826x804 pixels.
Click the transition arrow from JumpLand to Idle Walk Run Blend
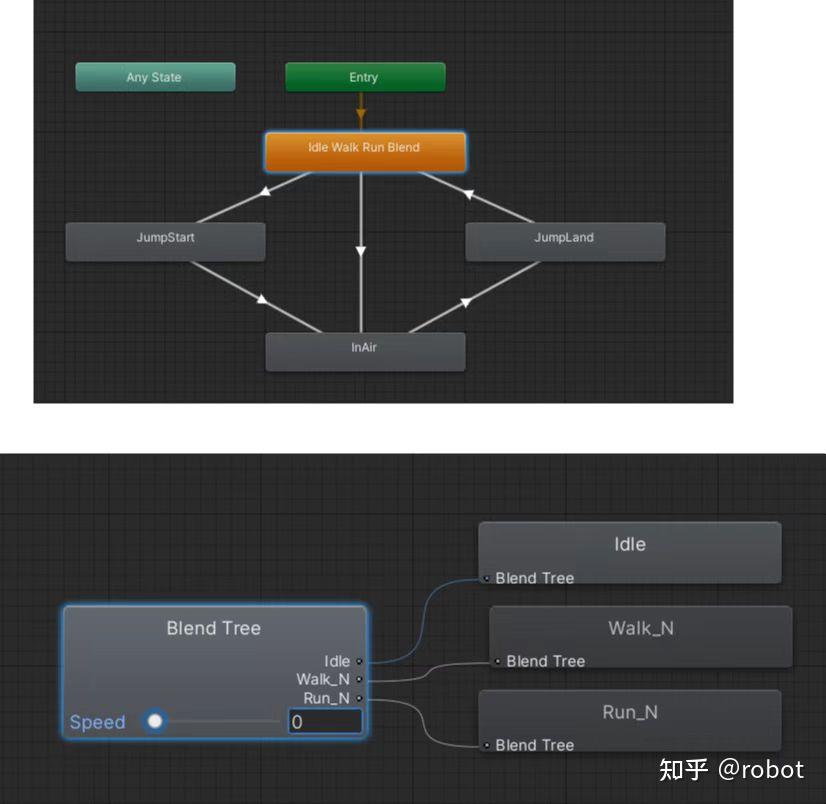click(x=468, y=193)
